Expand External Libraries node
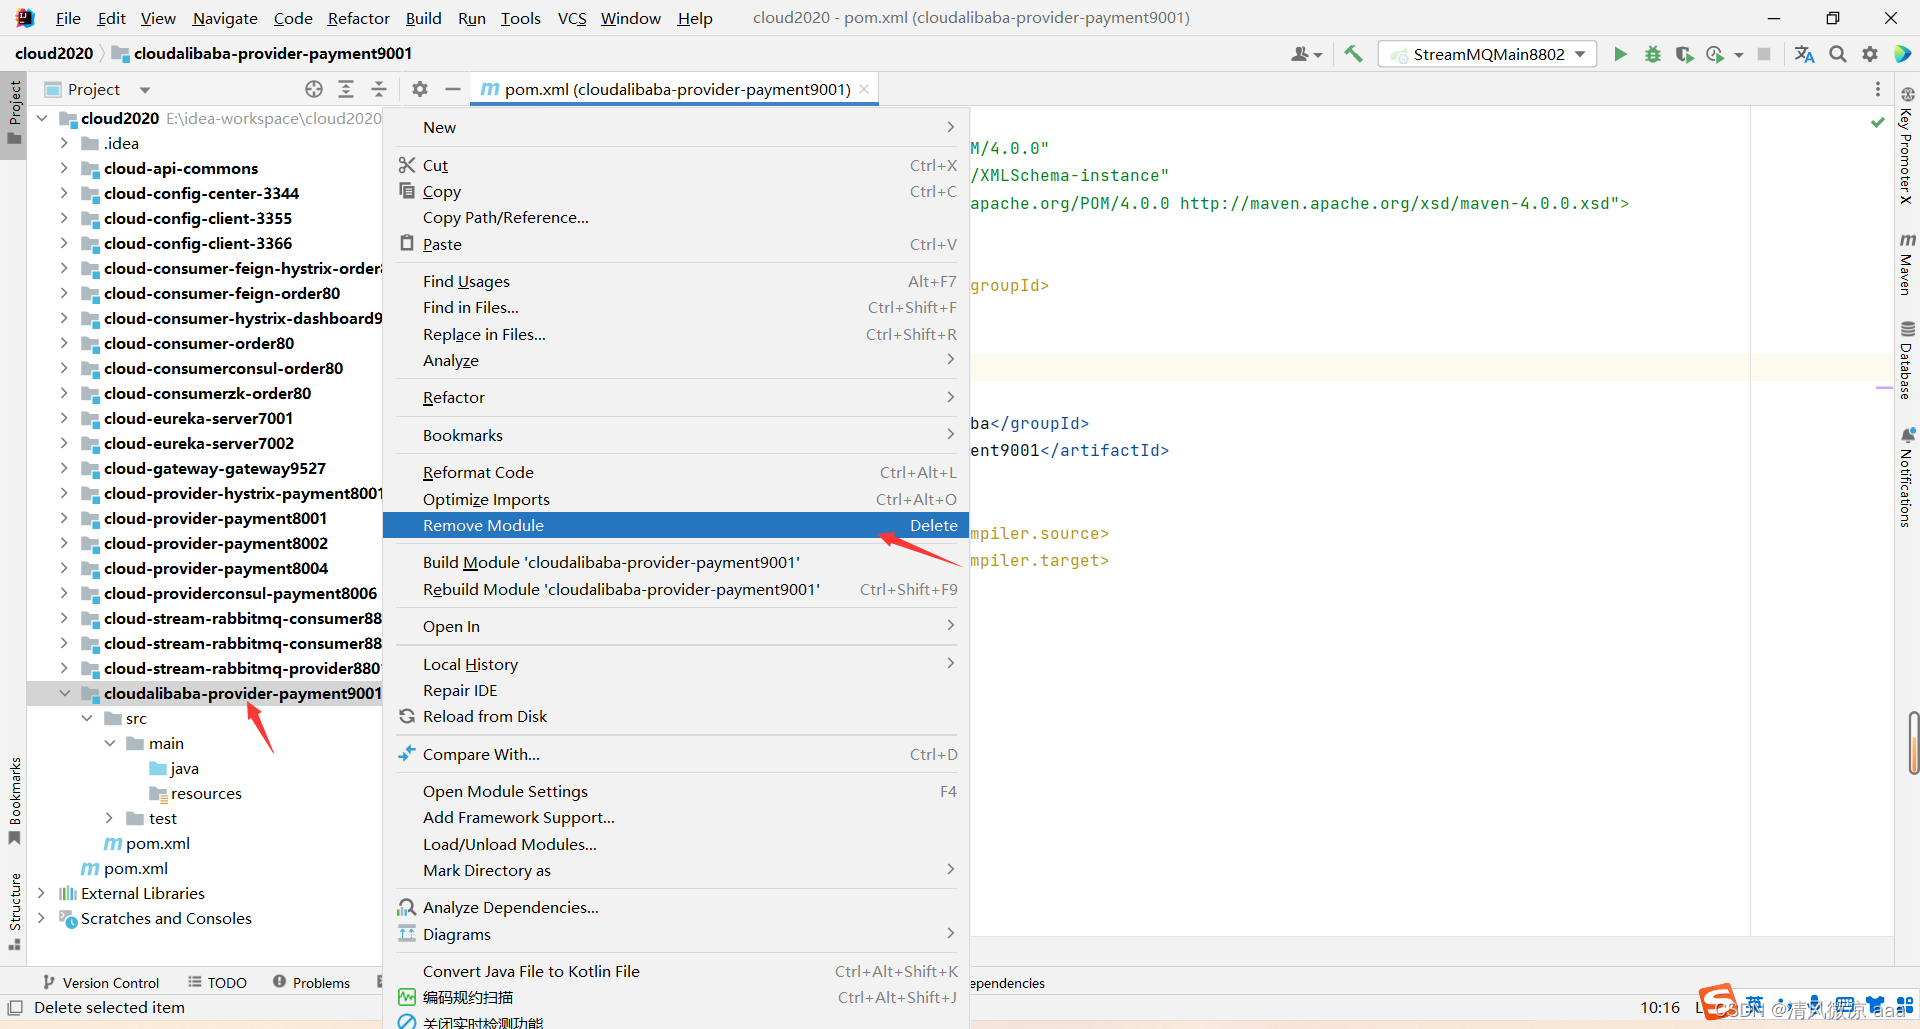This screenshot has height=1029, width=1920. [x=42, y=893]
